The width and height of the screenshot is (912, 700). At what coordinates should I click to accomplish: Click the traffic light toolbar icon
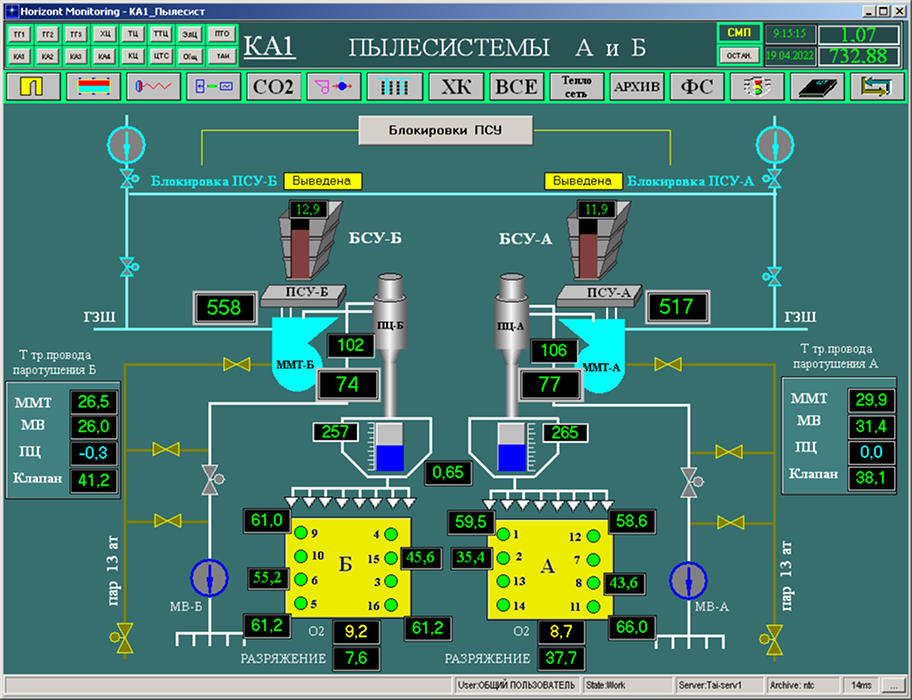[x=757, y=87]
